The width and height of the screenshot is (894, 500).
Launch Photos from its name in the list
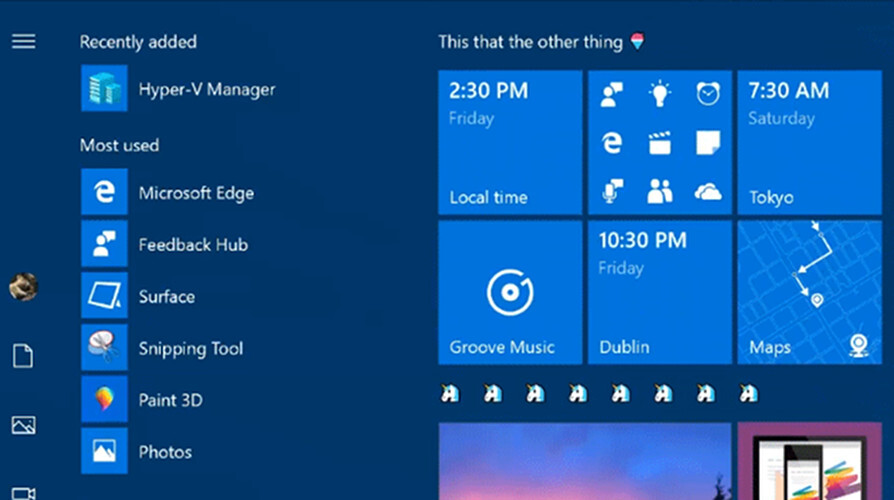click(165, 452)
